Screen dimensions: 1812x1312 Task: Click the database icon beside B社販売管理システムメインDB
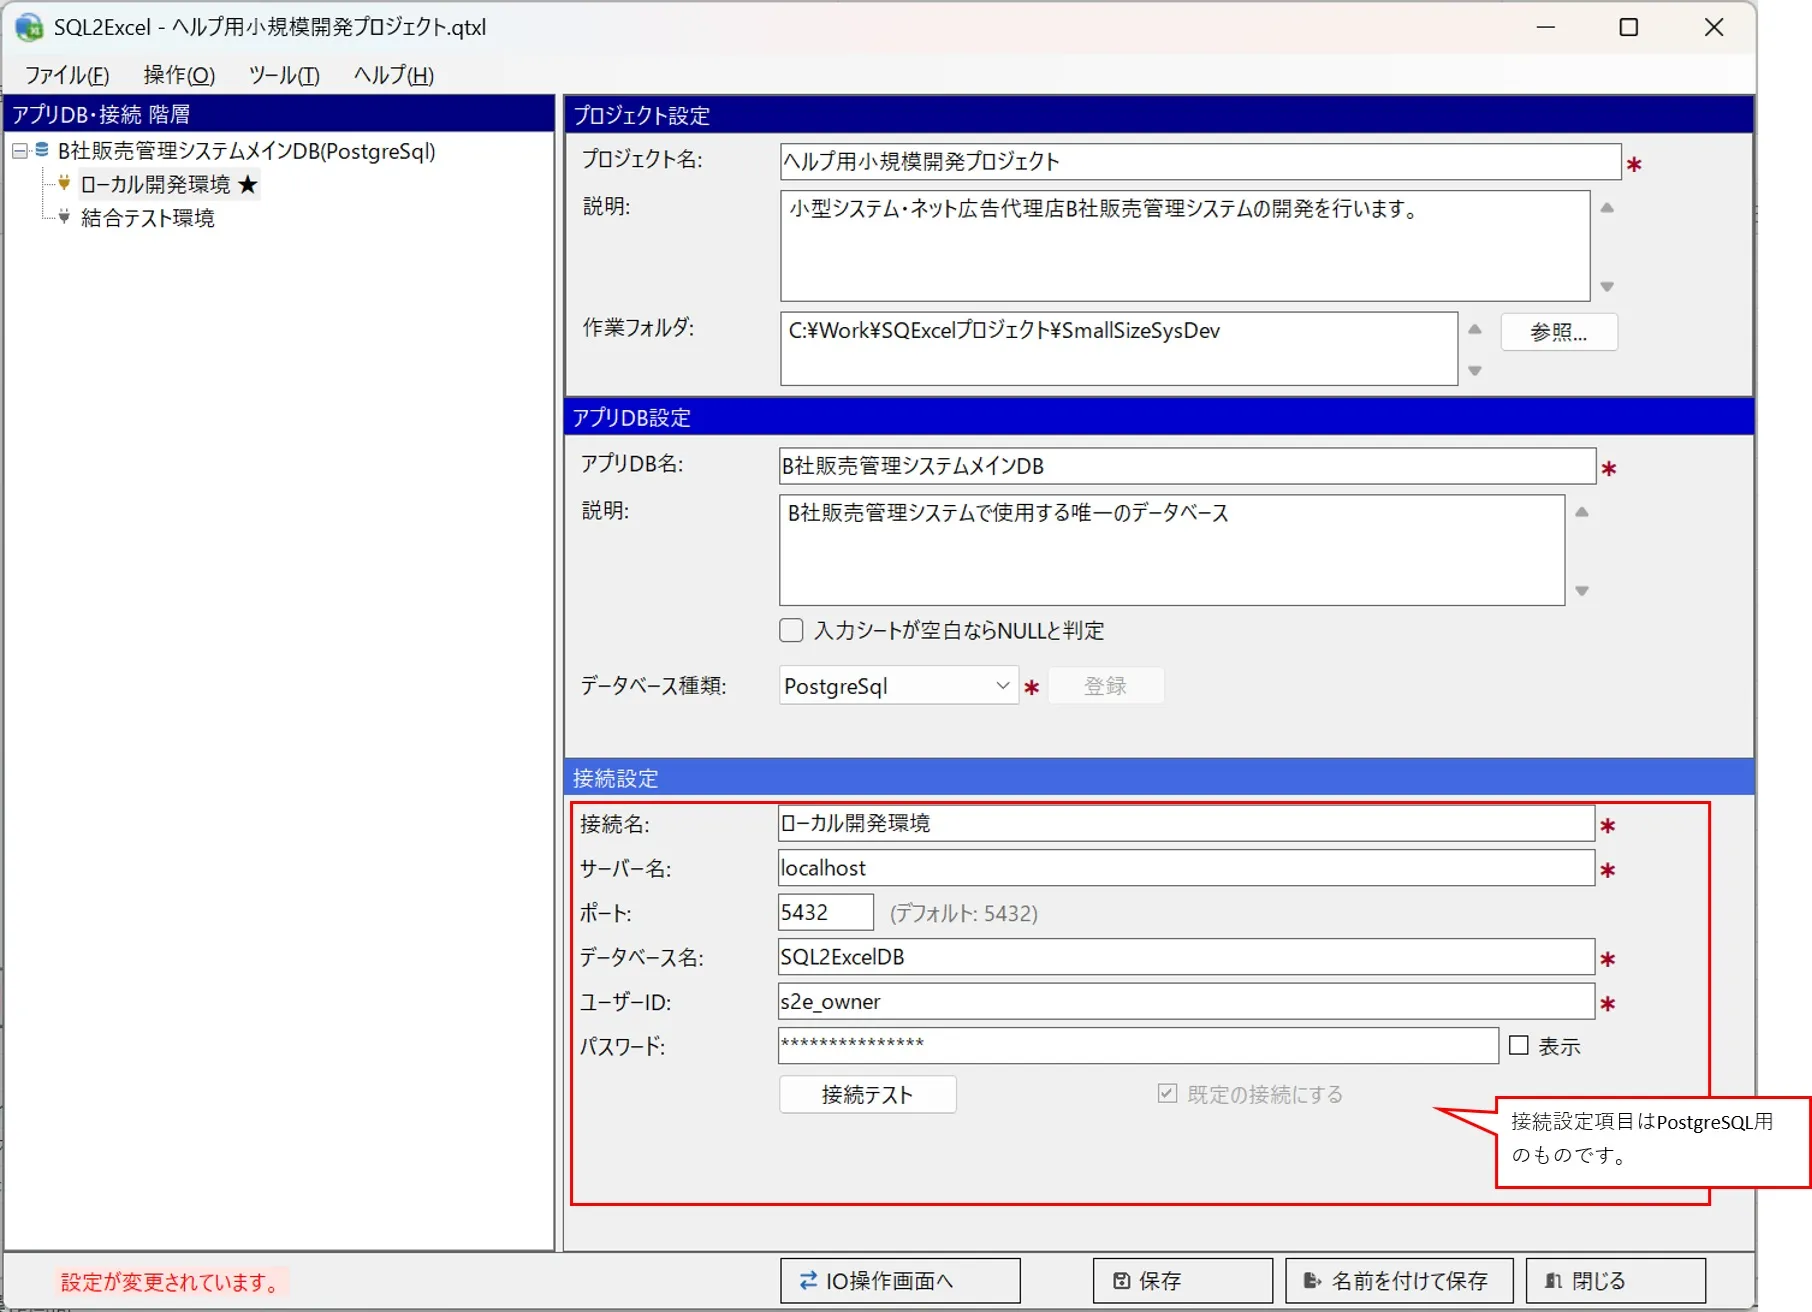tap(42, 150)
